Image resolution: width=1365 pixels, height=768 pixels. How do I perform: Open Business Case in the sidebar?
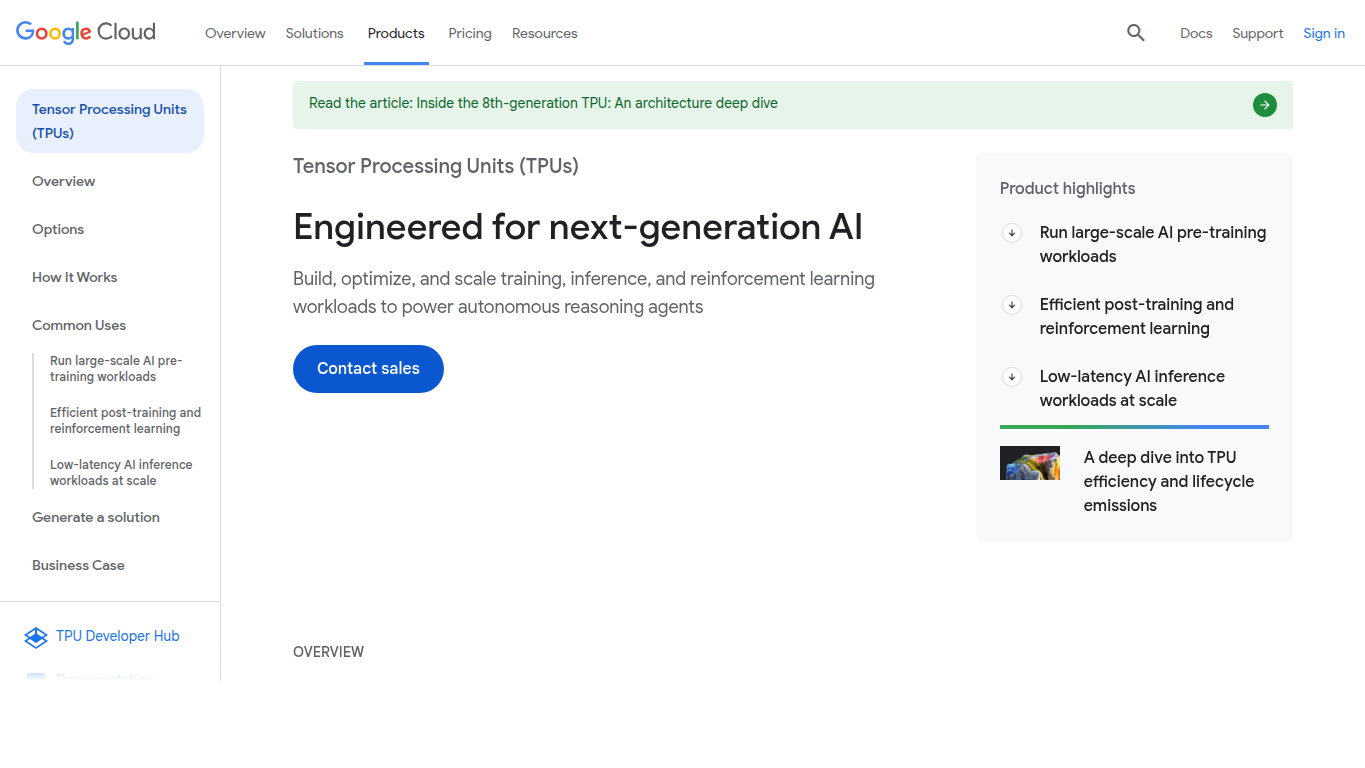pyautogui.click(x=78, y=565)
